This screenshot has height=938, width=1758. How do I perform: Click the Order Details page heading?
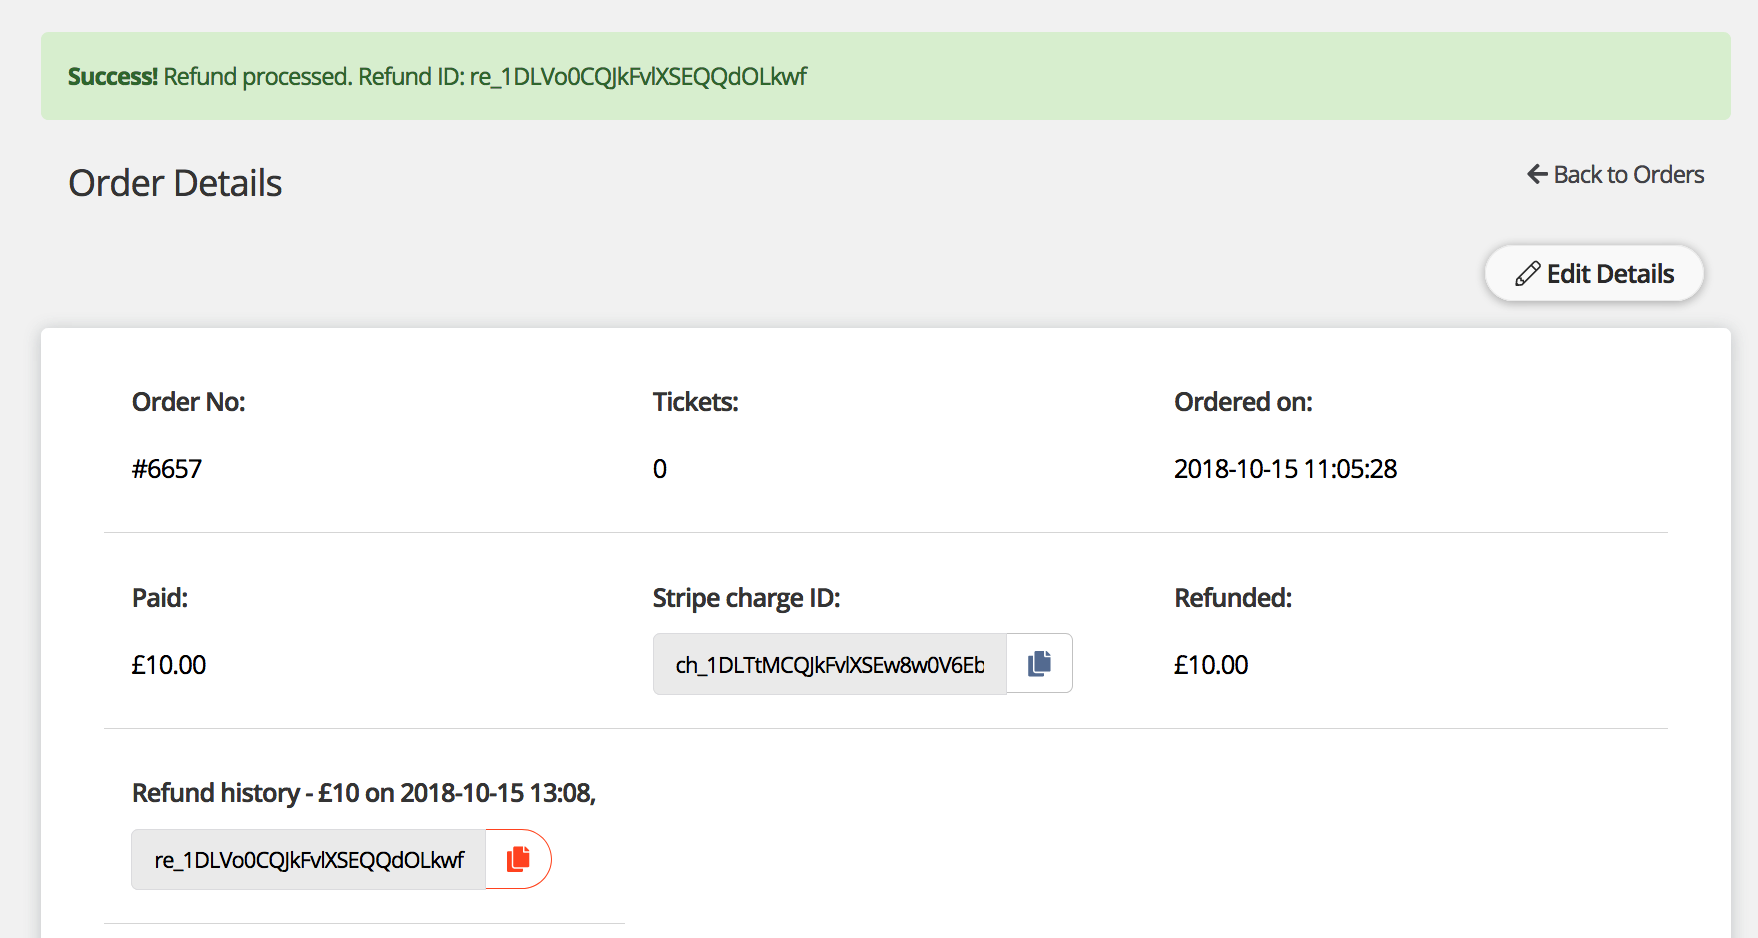pyautogui.click(x=175, y=183)
